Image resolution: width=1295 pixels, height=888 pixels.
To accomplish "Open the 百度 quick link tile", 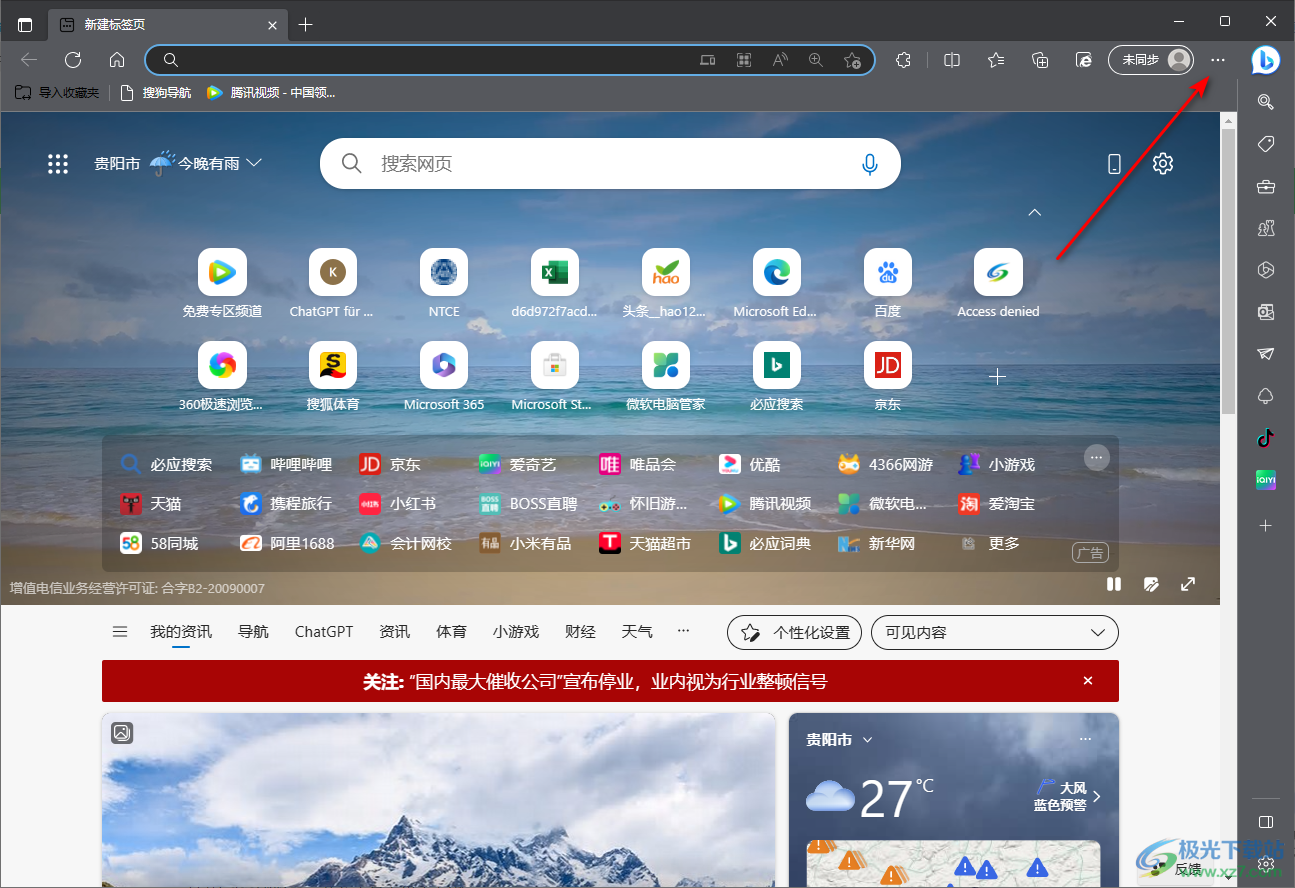I will (887, 284).
